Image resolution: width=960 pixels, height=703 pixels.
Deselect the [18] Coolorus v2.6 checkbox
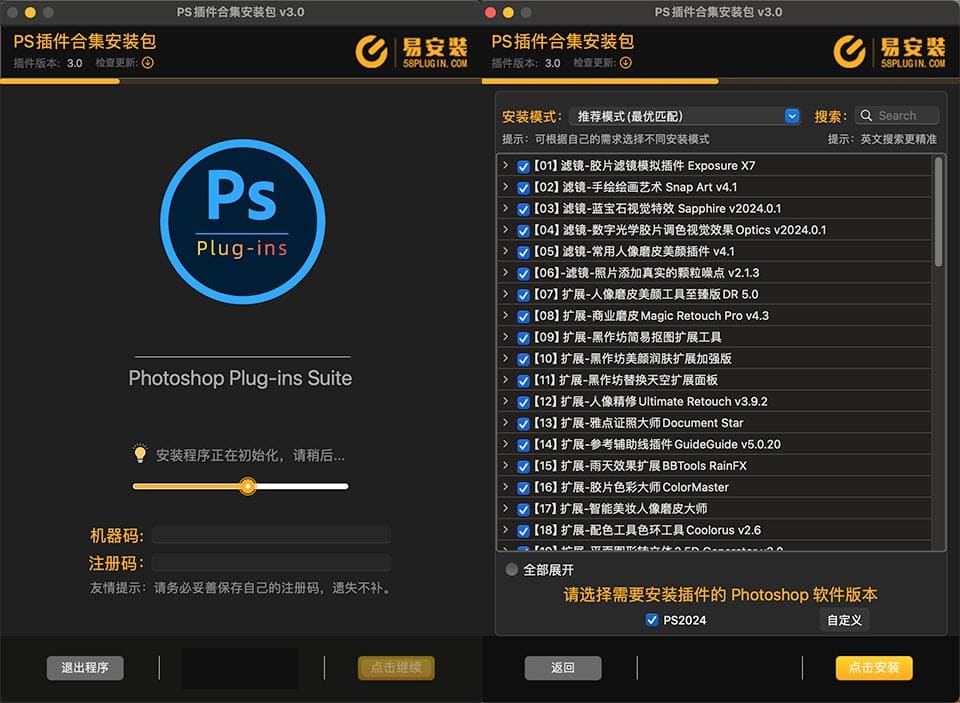(523, 531)
